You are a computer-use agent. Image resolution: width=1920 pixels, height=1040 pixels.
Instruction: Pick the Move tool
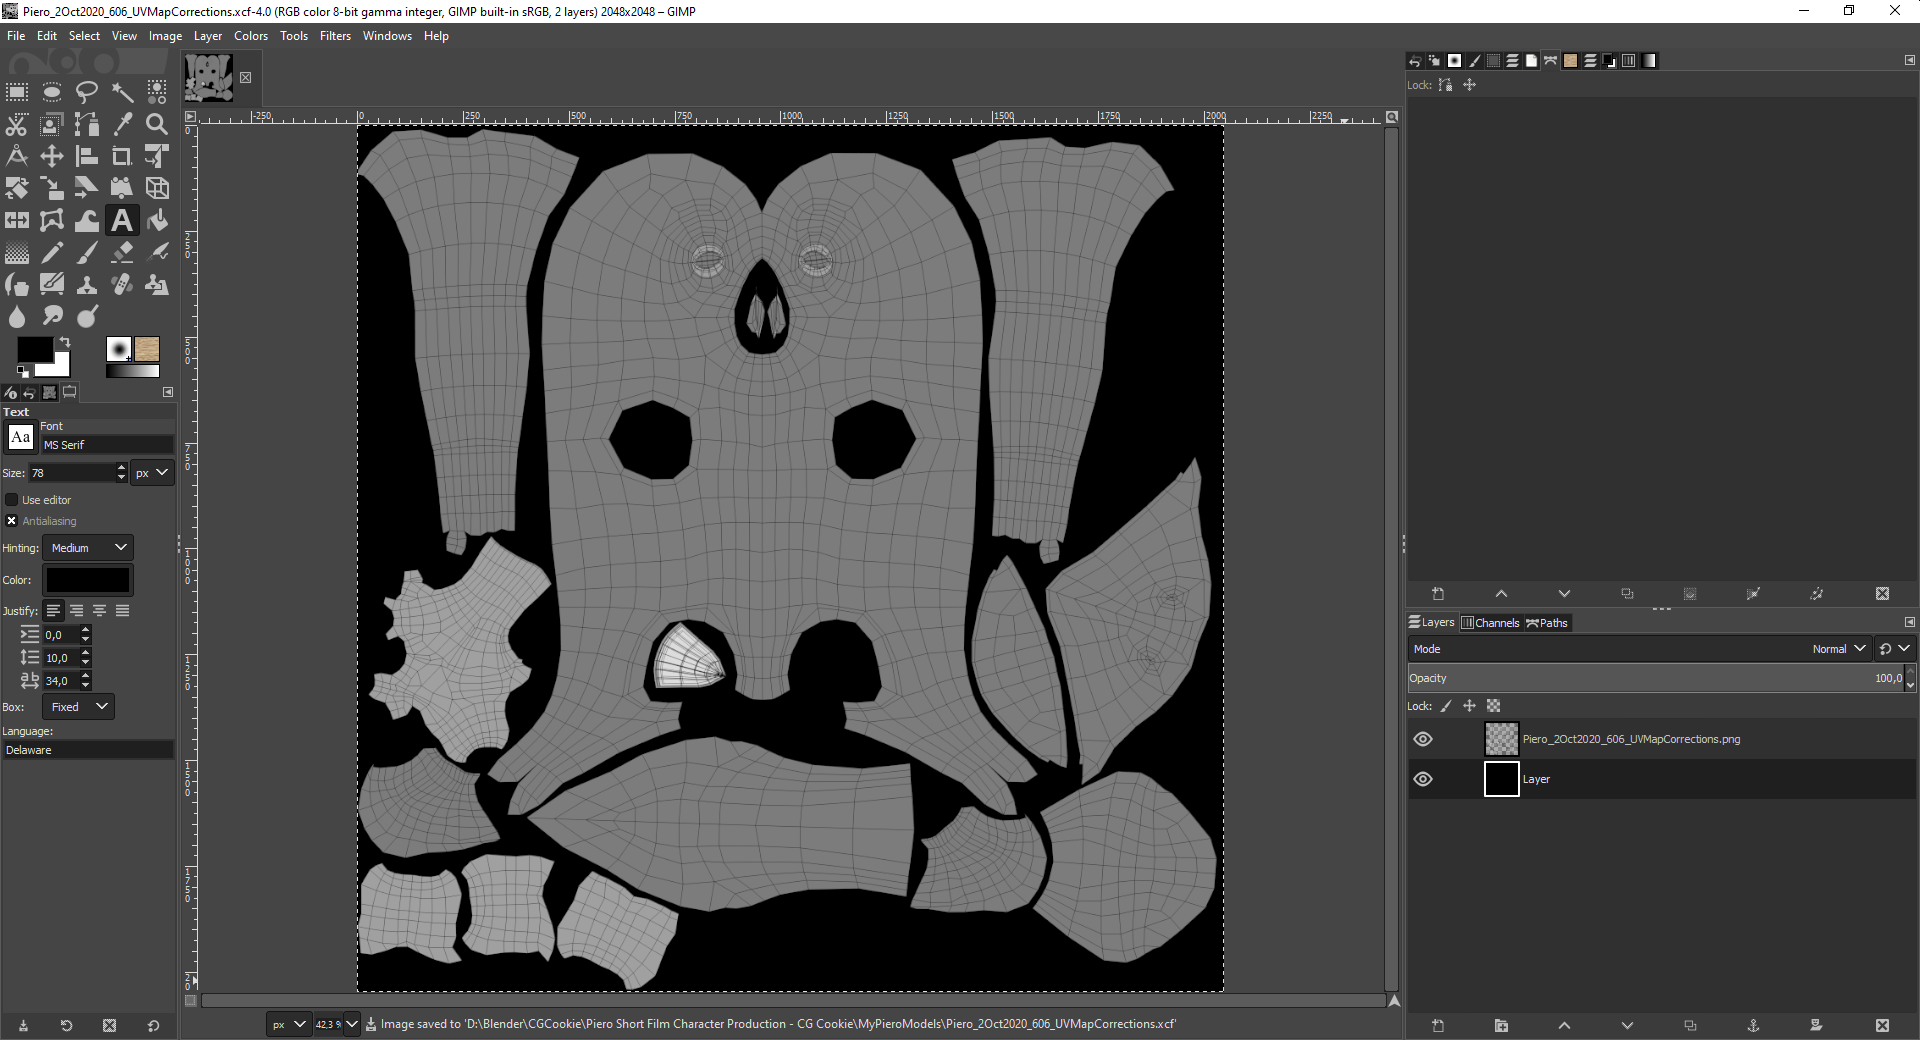(52, 156)
